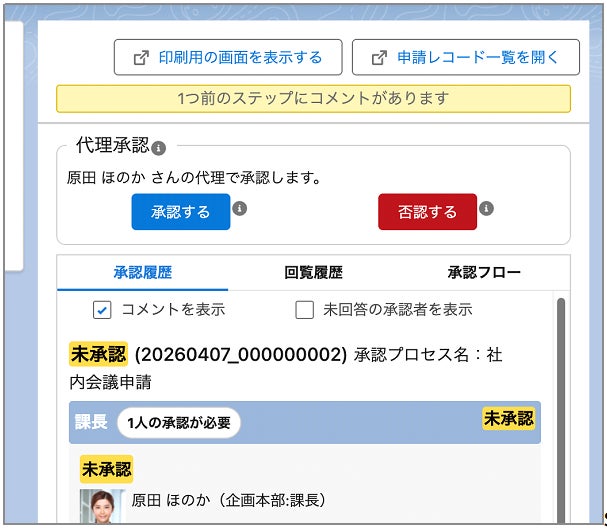Click info icon next to 承認する button
The height and width of the screenshot is (532, 607).
point(240,208)
